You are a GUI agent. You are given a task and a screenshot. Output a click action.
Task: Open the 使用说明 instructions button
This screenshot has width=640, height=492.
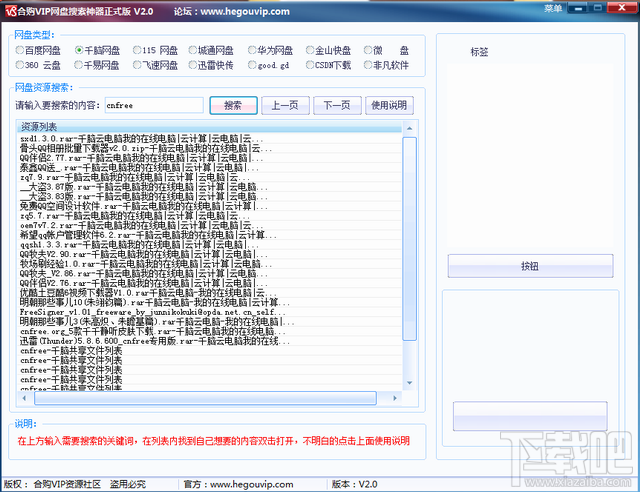click(389, 105)
